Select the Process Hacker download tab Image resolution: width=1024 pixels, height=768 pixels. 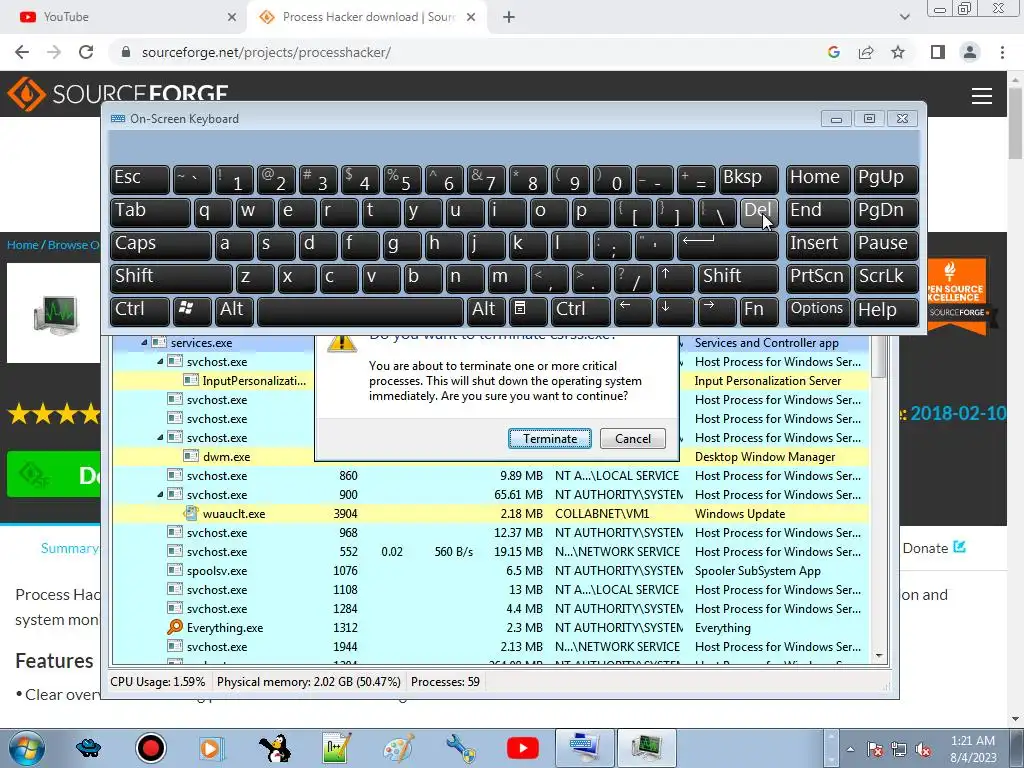coord(366,17)
